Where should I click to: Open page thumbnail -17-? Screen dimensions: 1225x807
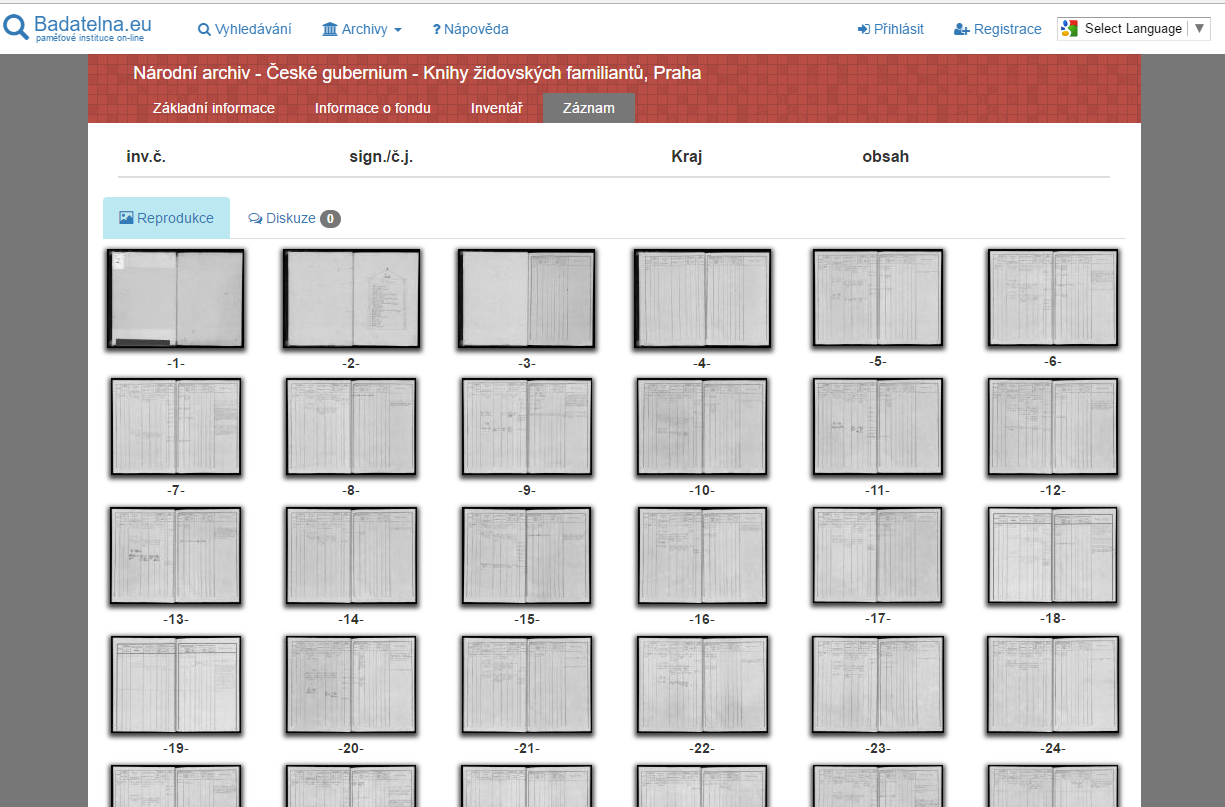pos(878,556)
